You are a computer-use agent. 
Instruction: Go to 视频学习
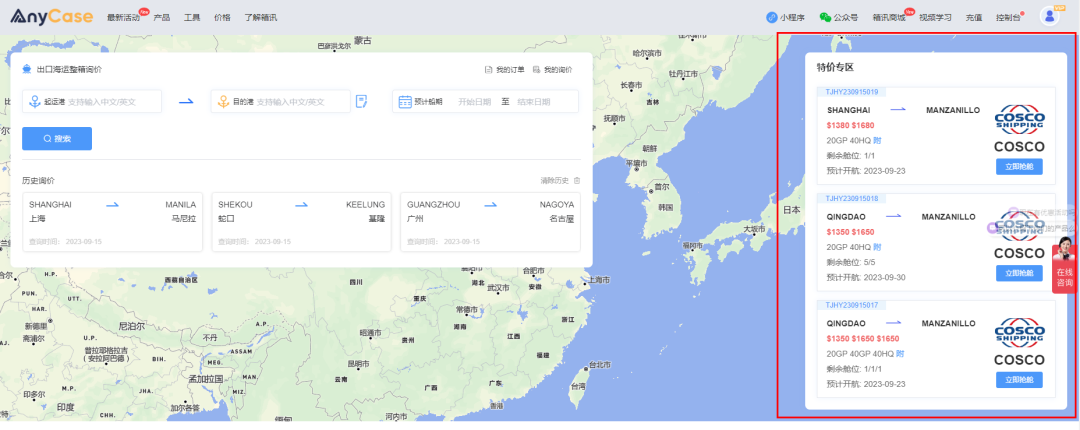tap(935, 17)
